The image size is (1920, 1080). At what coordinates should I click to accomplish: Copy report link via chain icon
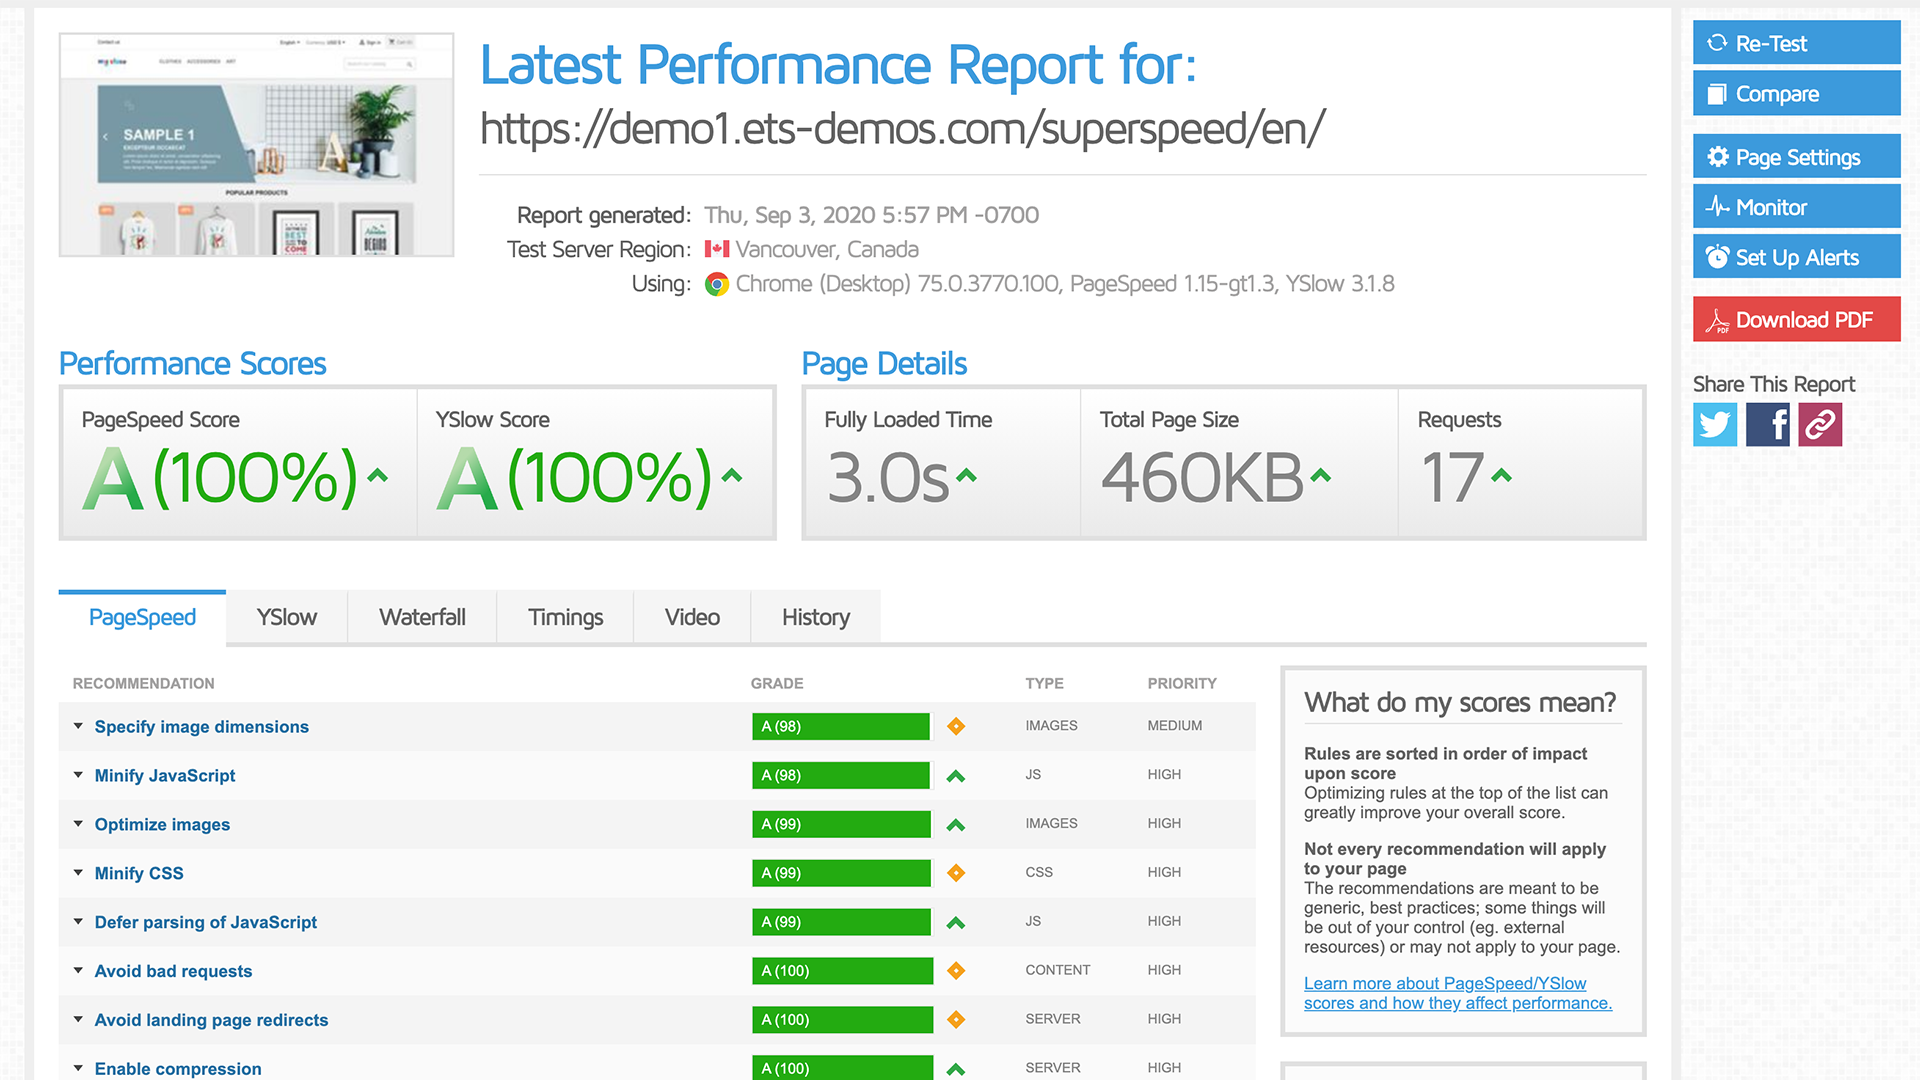pyautogui.click(x=1820, y=425)
